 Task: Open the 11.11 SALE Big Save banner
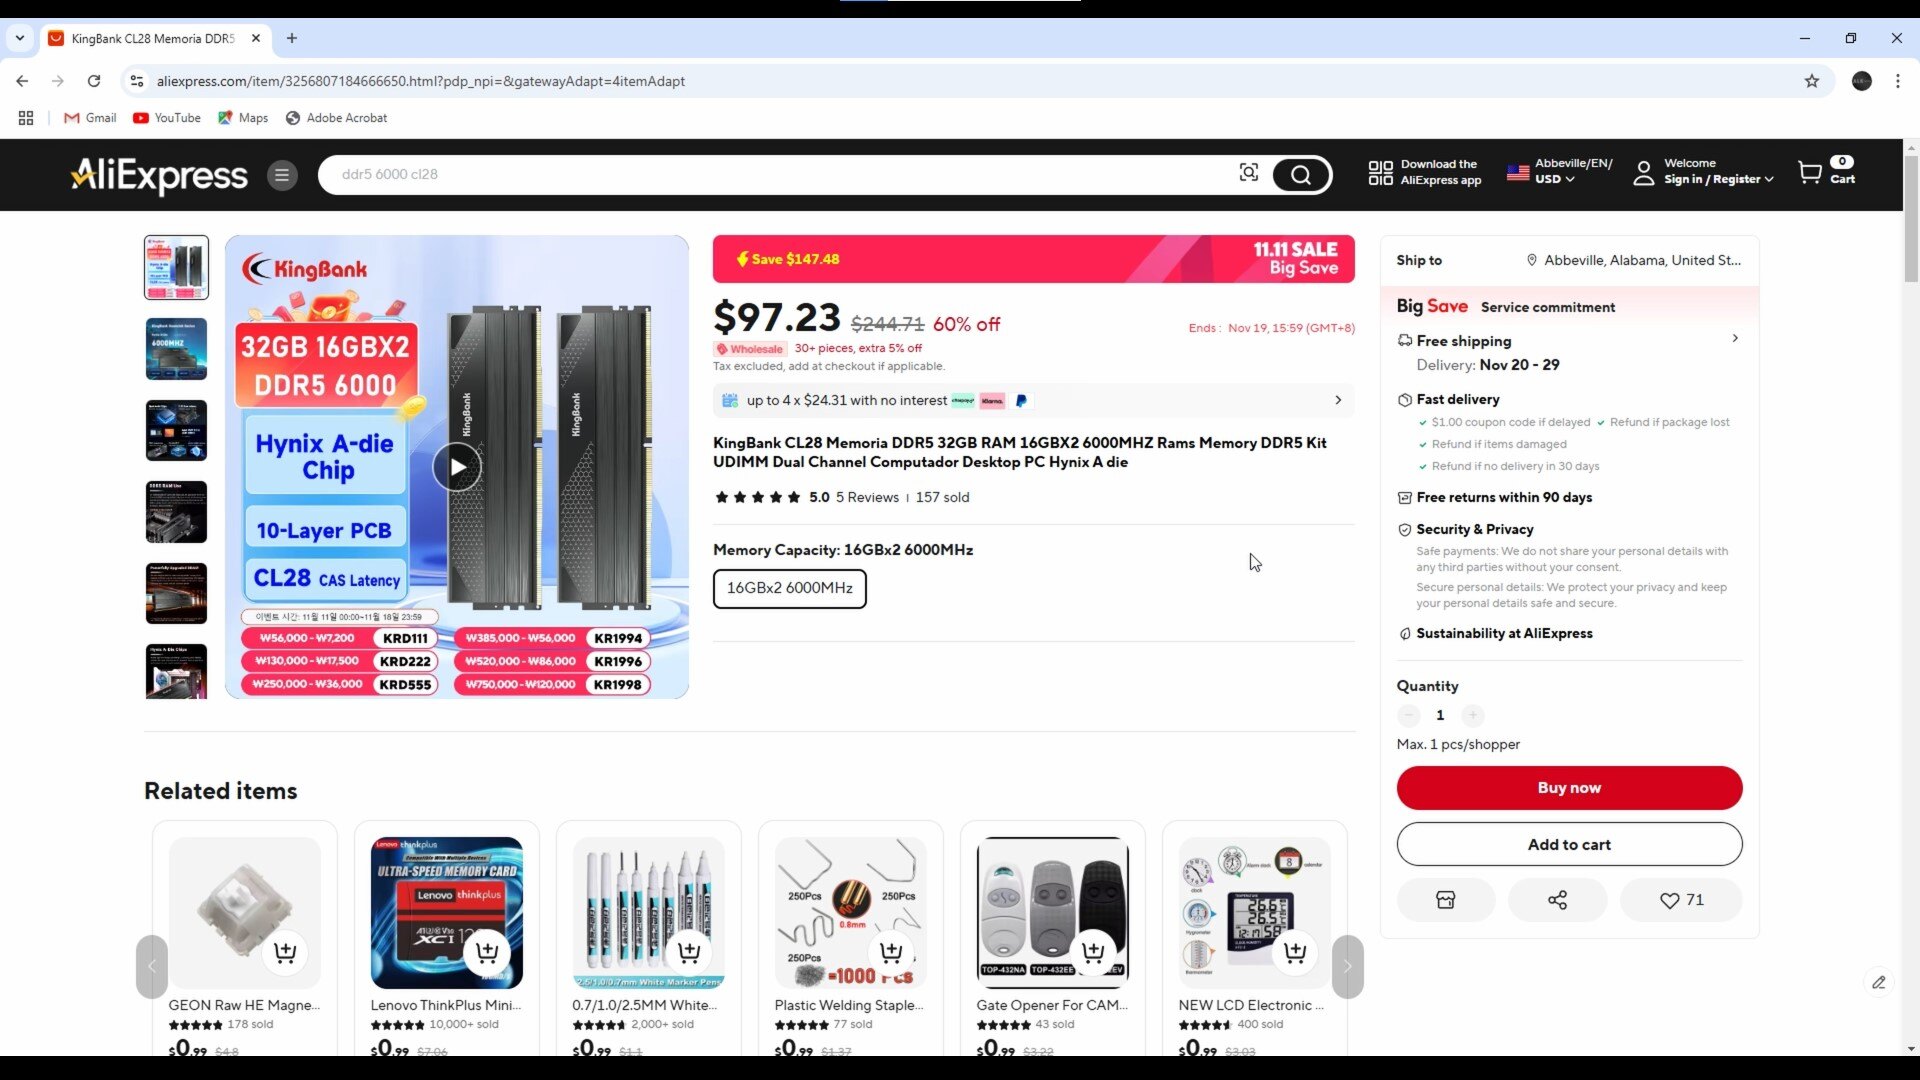pyautogui.click(x=1033, y=259)
